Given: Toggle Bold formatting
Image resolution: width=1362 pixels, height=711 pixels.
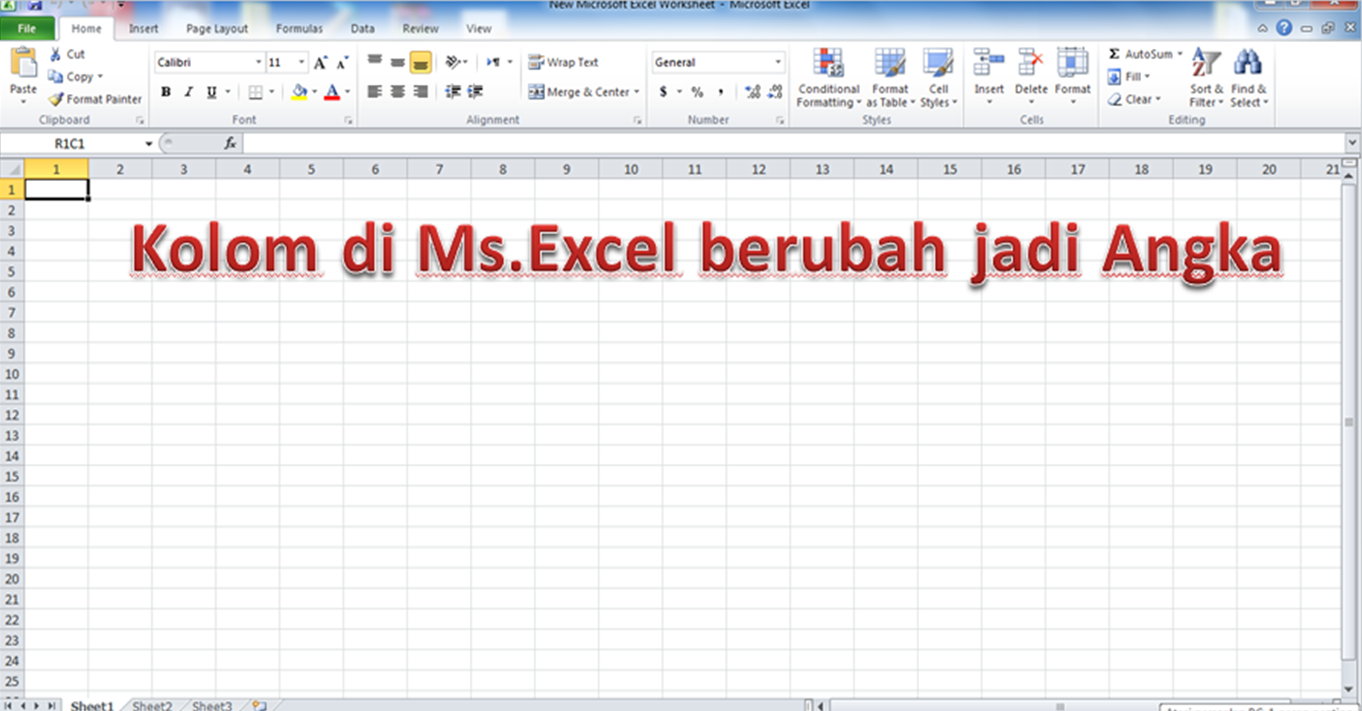Looking at the screenshot, I should [x=166, y=92].
